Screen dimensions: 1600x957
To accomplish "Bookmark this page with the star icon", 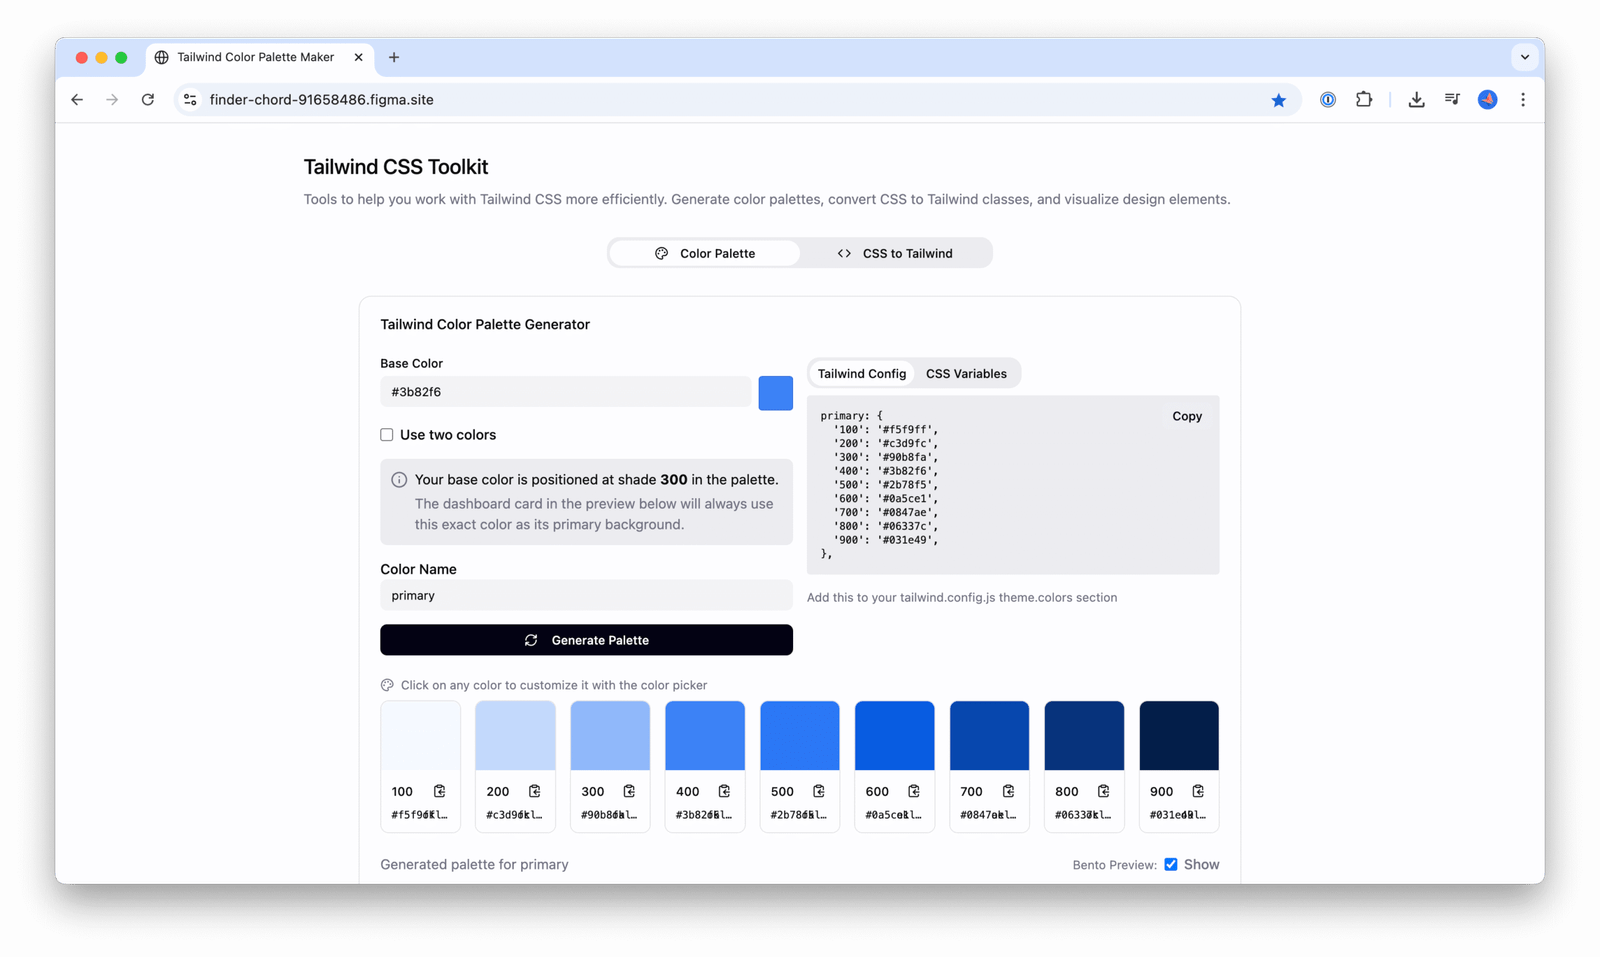I will pyautogui.click(x=1278, y=100).
